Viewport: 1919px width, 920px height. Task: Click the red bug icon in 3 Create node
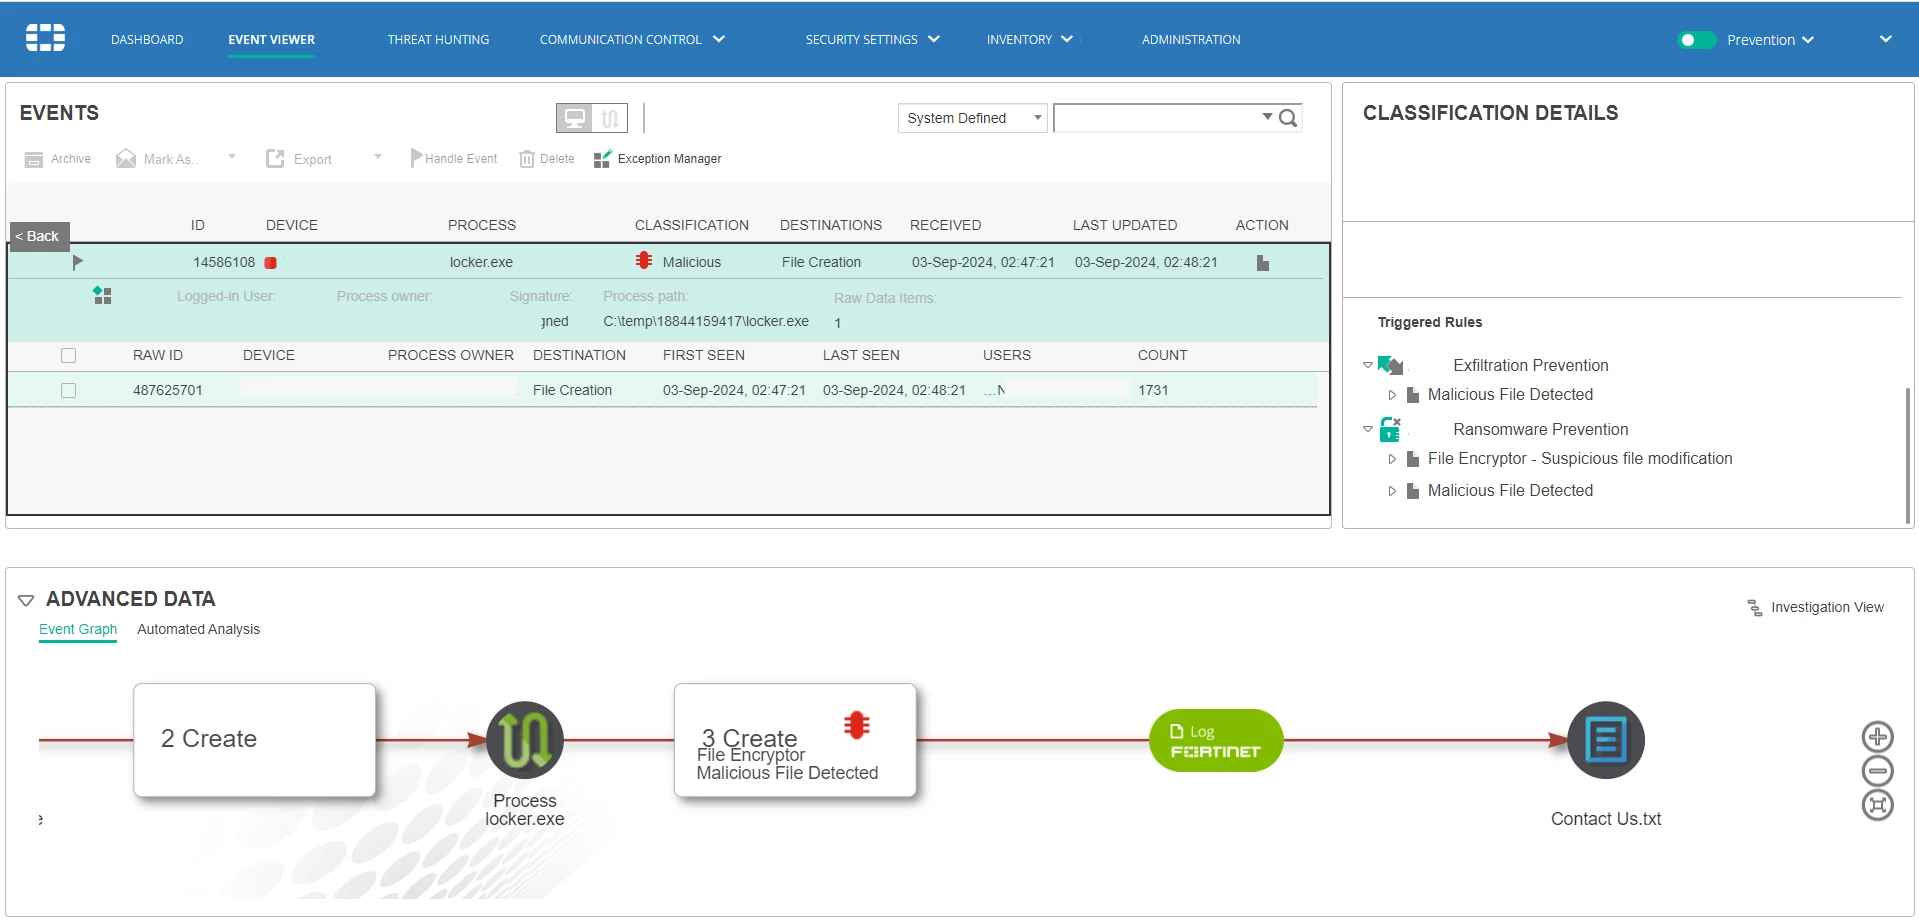coord(856,725)
